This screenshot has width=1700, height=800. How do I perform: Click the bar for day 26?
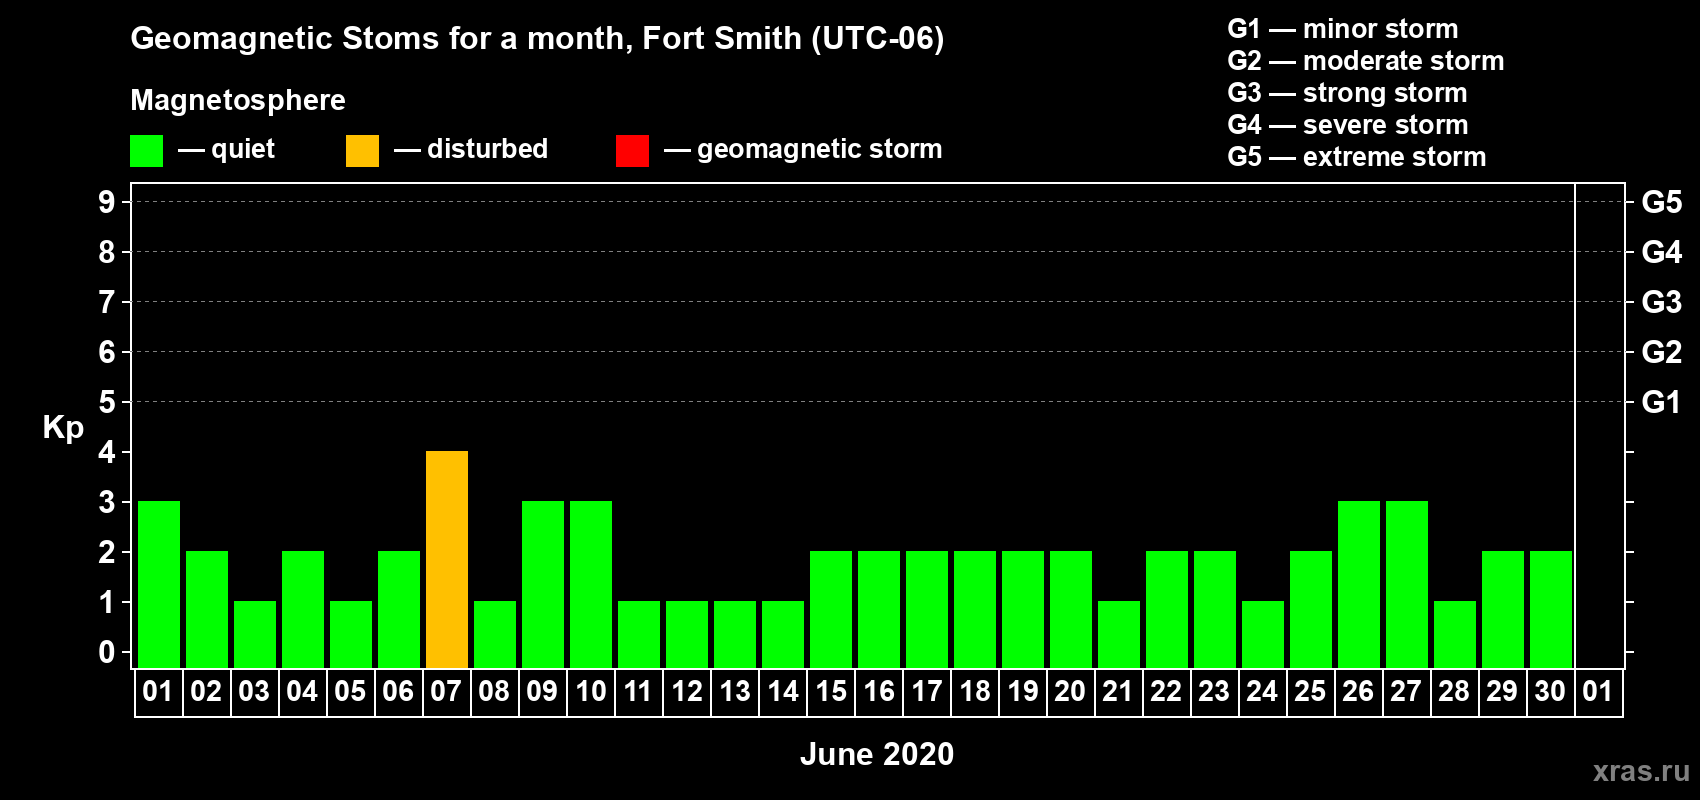pyautogui.click(x=1359, y=585)
